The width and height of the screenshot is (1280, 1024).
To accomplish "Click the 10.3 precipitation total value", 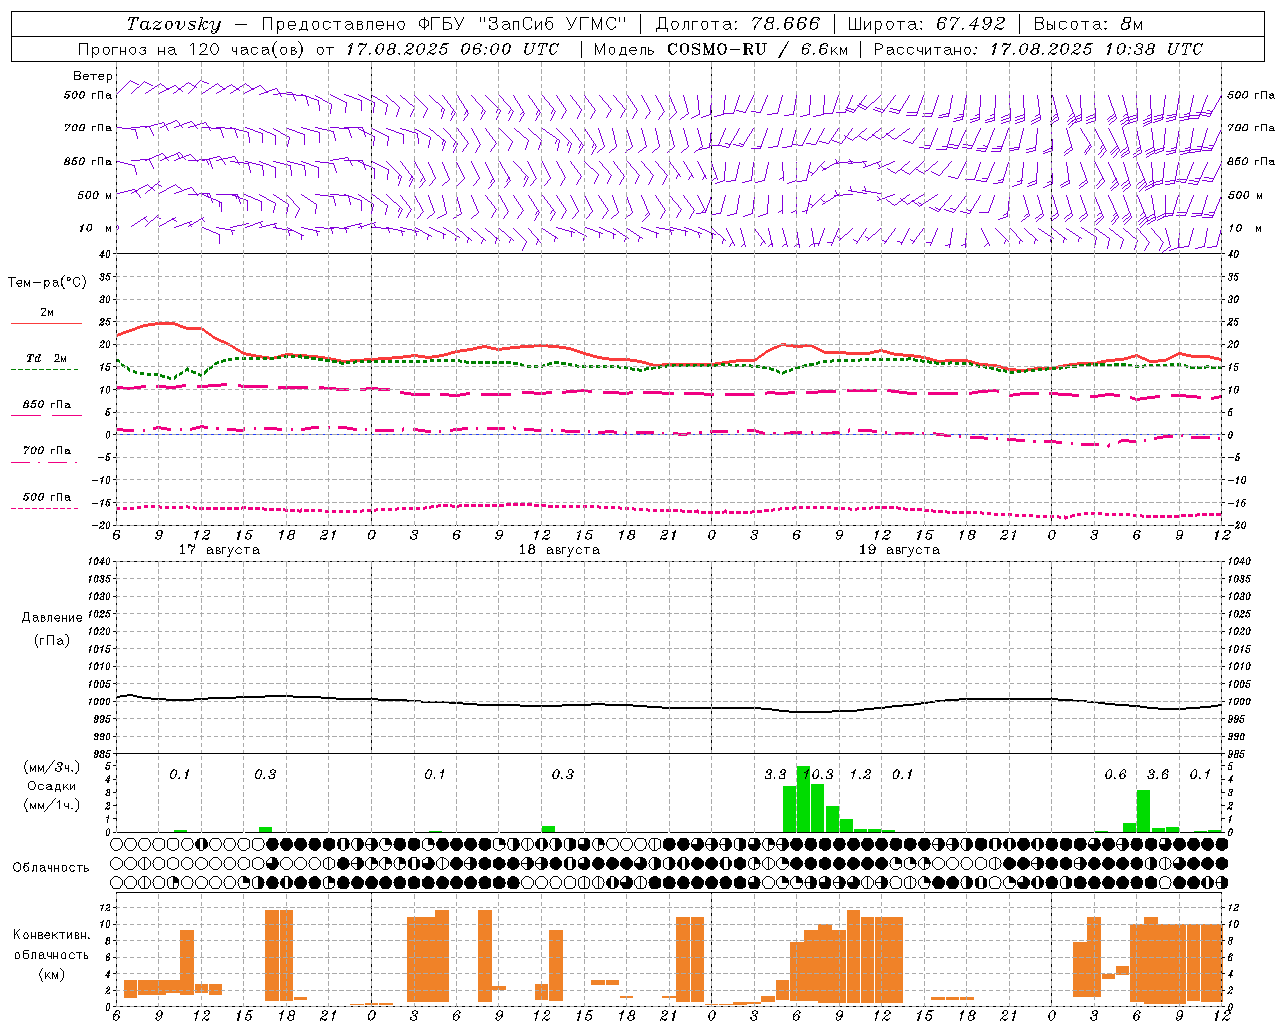I will pyautogui.click(x=818, y=775).
